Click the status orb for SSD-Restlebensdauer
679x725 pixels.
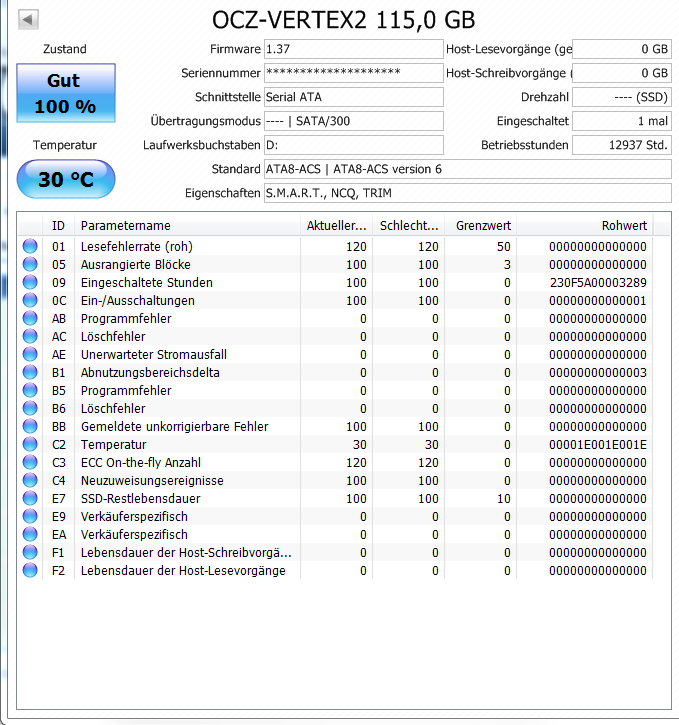pyautogui.click(x=30, y=498)
